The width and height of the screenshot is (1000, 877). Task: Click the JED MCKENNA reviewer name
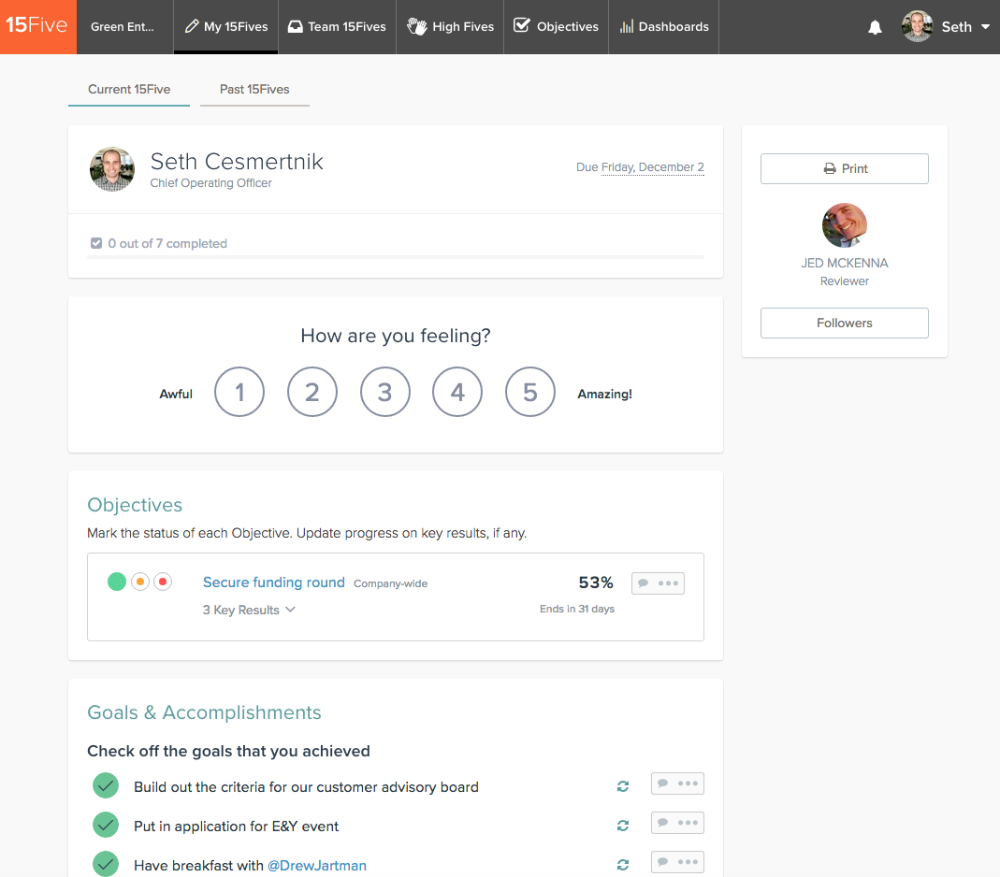pyautogui.click(x=844, y=263)
